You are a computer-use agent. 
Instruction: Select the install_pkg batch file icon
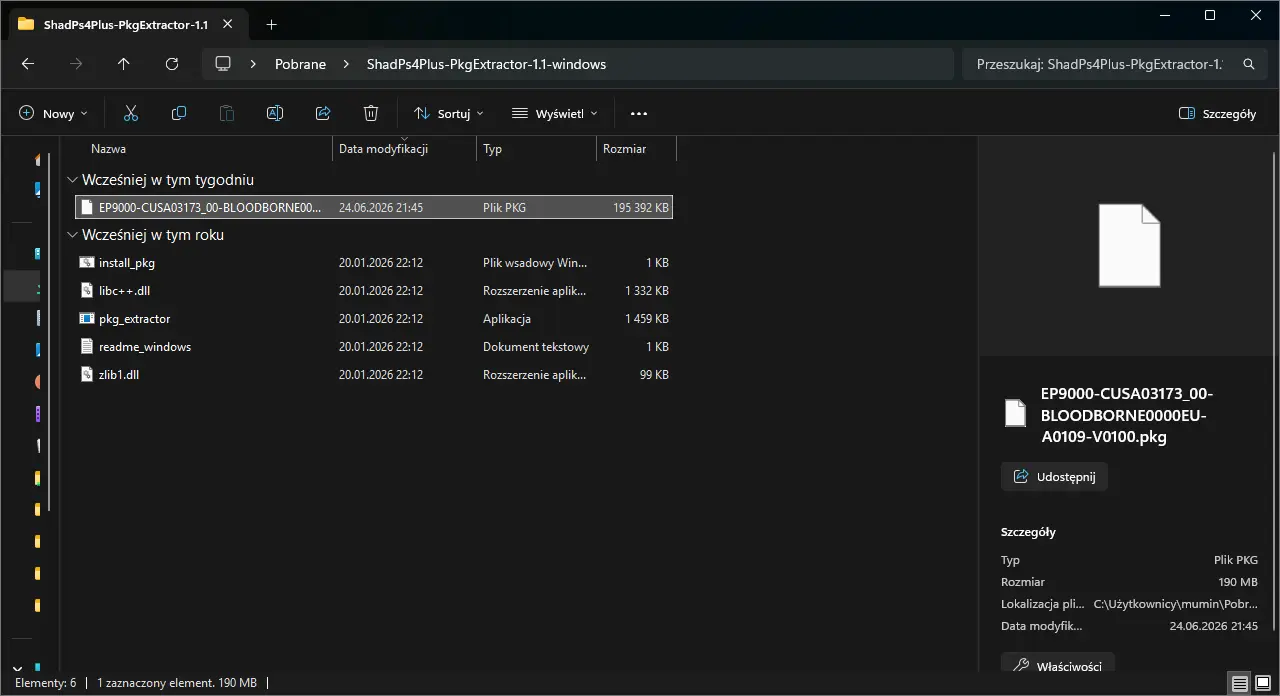pyautogui.click(x=87, y=263)
